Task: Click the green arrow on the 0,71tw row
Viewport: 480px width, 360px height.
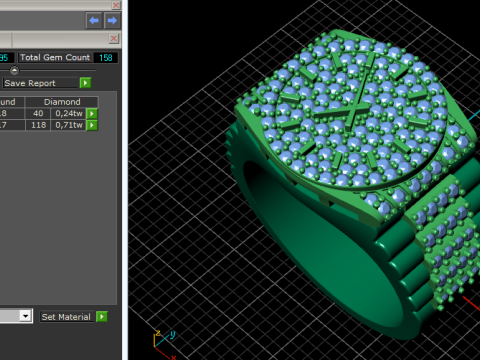Action: point(92,125)
